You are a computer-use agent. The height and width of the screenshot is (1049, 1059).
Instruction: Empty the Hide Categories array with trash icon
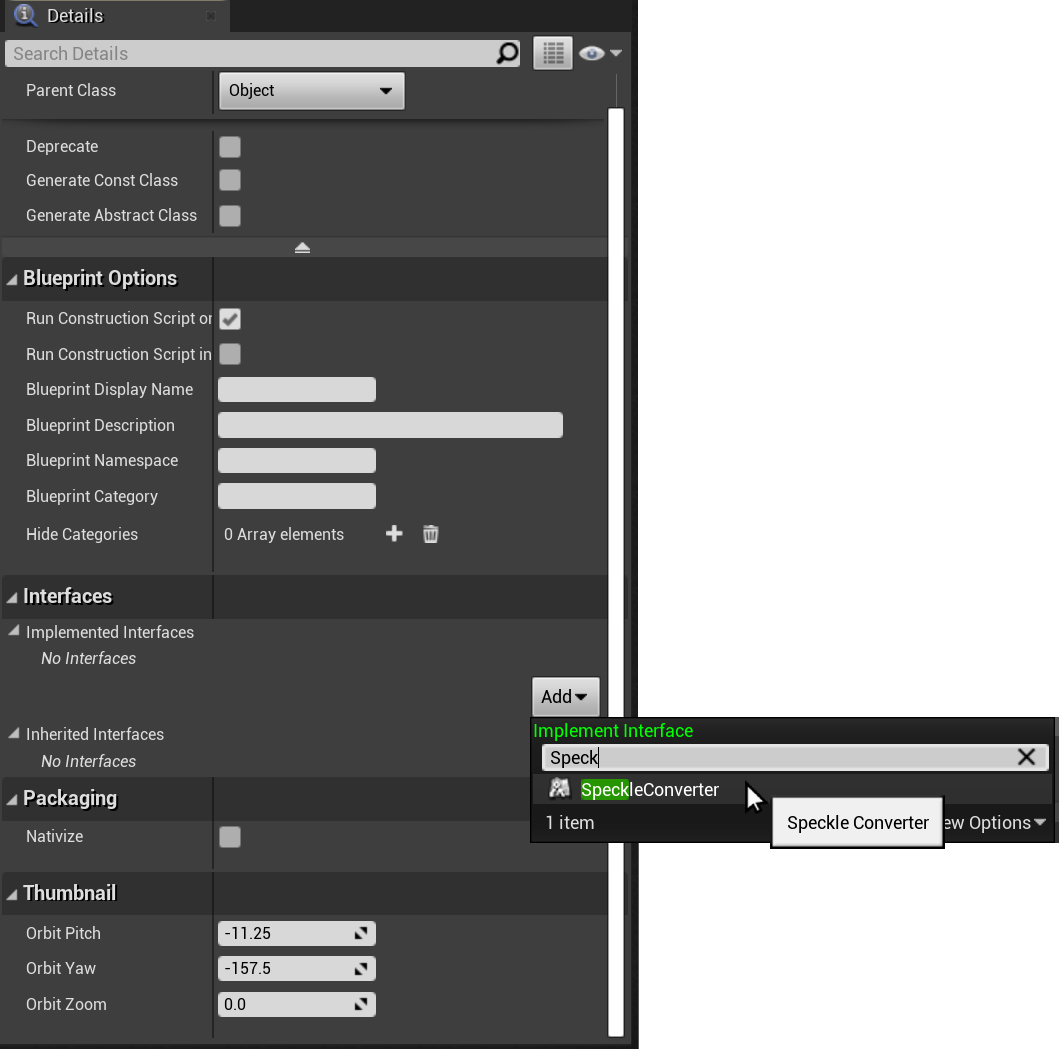tap(430, 534)
